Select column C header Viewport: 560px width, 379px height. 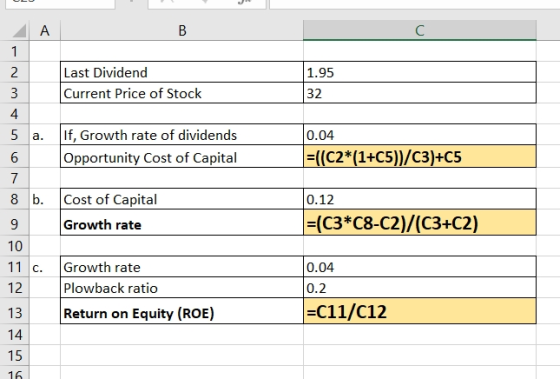coord(420,31)
